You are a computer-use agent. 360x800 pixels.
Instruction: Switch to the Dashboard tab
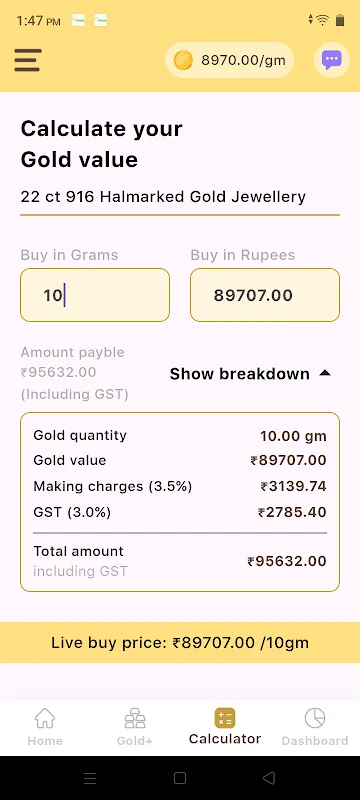point(315,727)
